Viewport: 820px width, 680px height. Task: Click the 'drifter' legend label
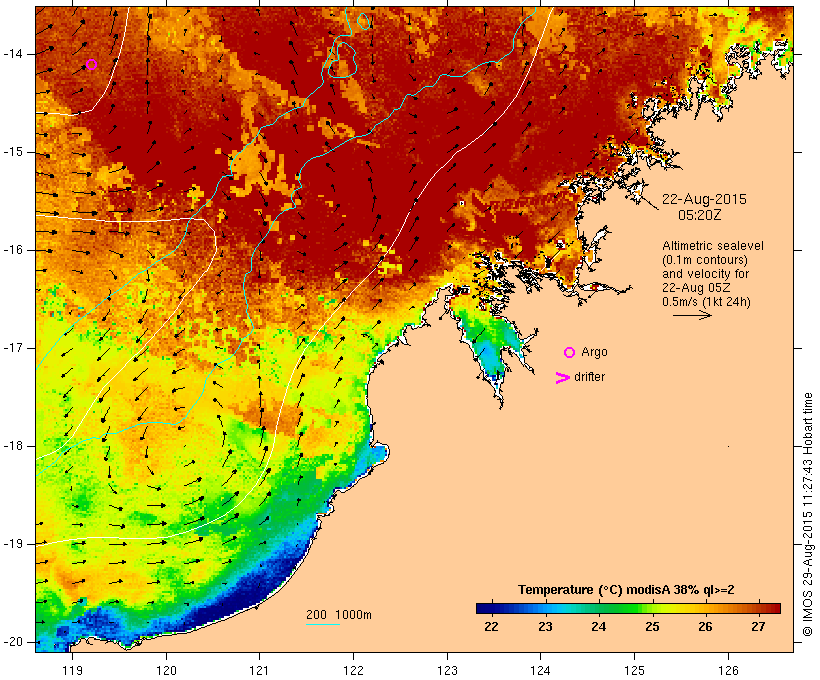pyautogui.click(x=589, y=377)
